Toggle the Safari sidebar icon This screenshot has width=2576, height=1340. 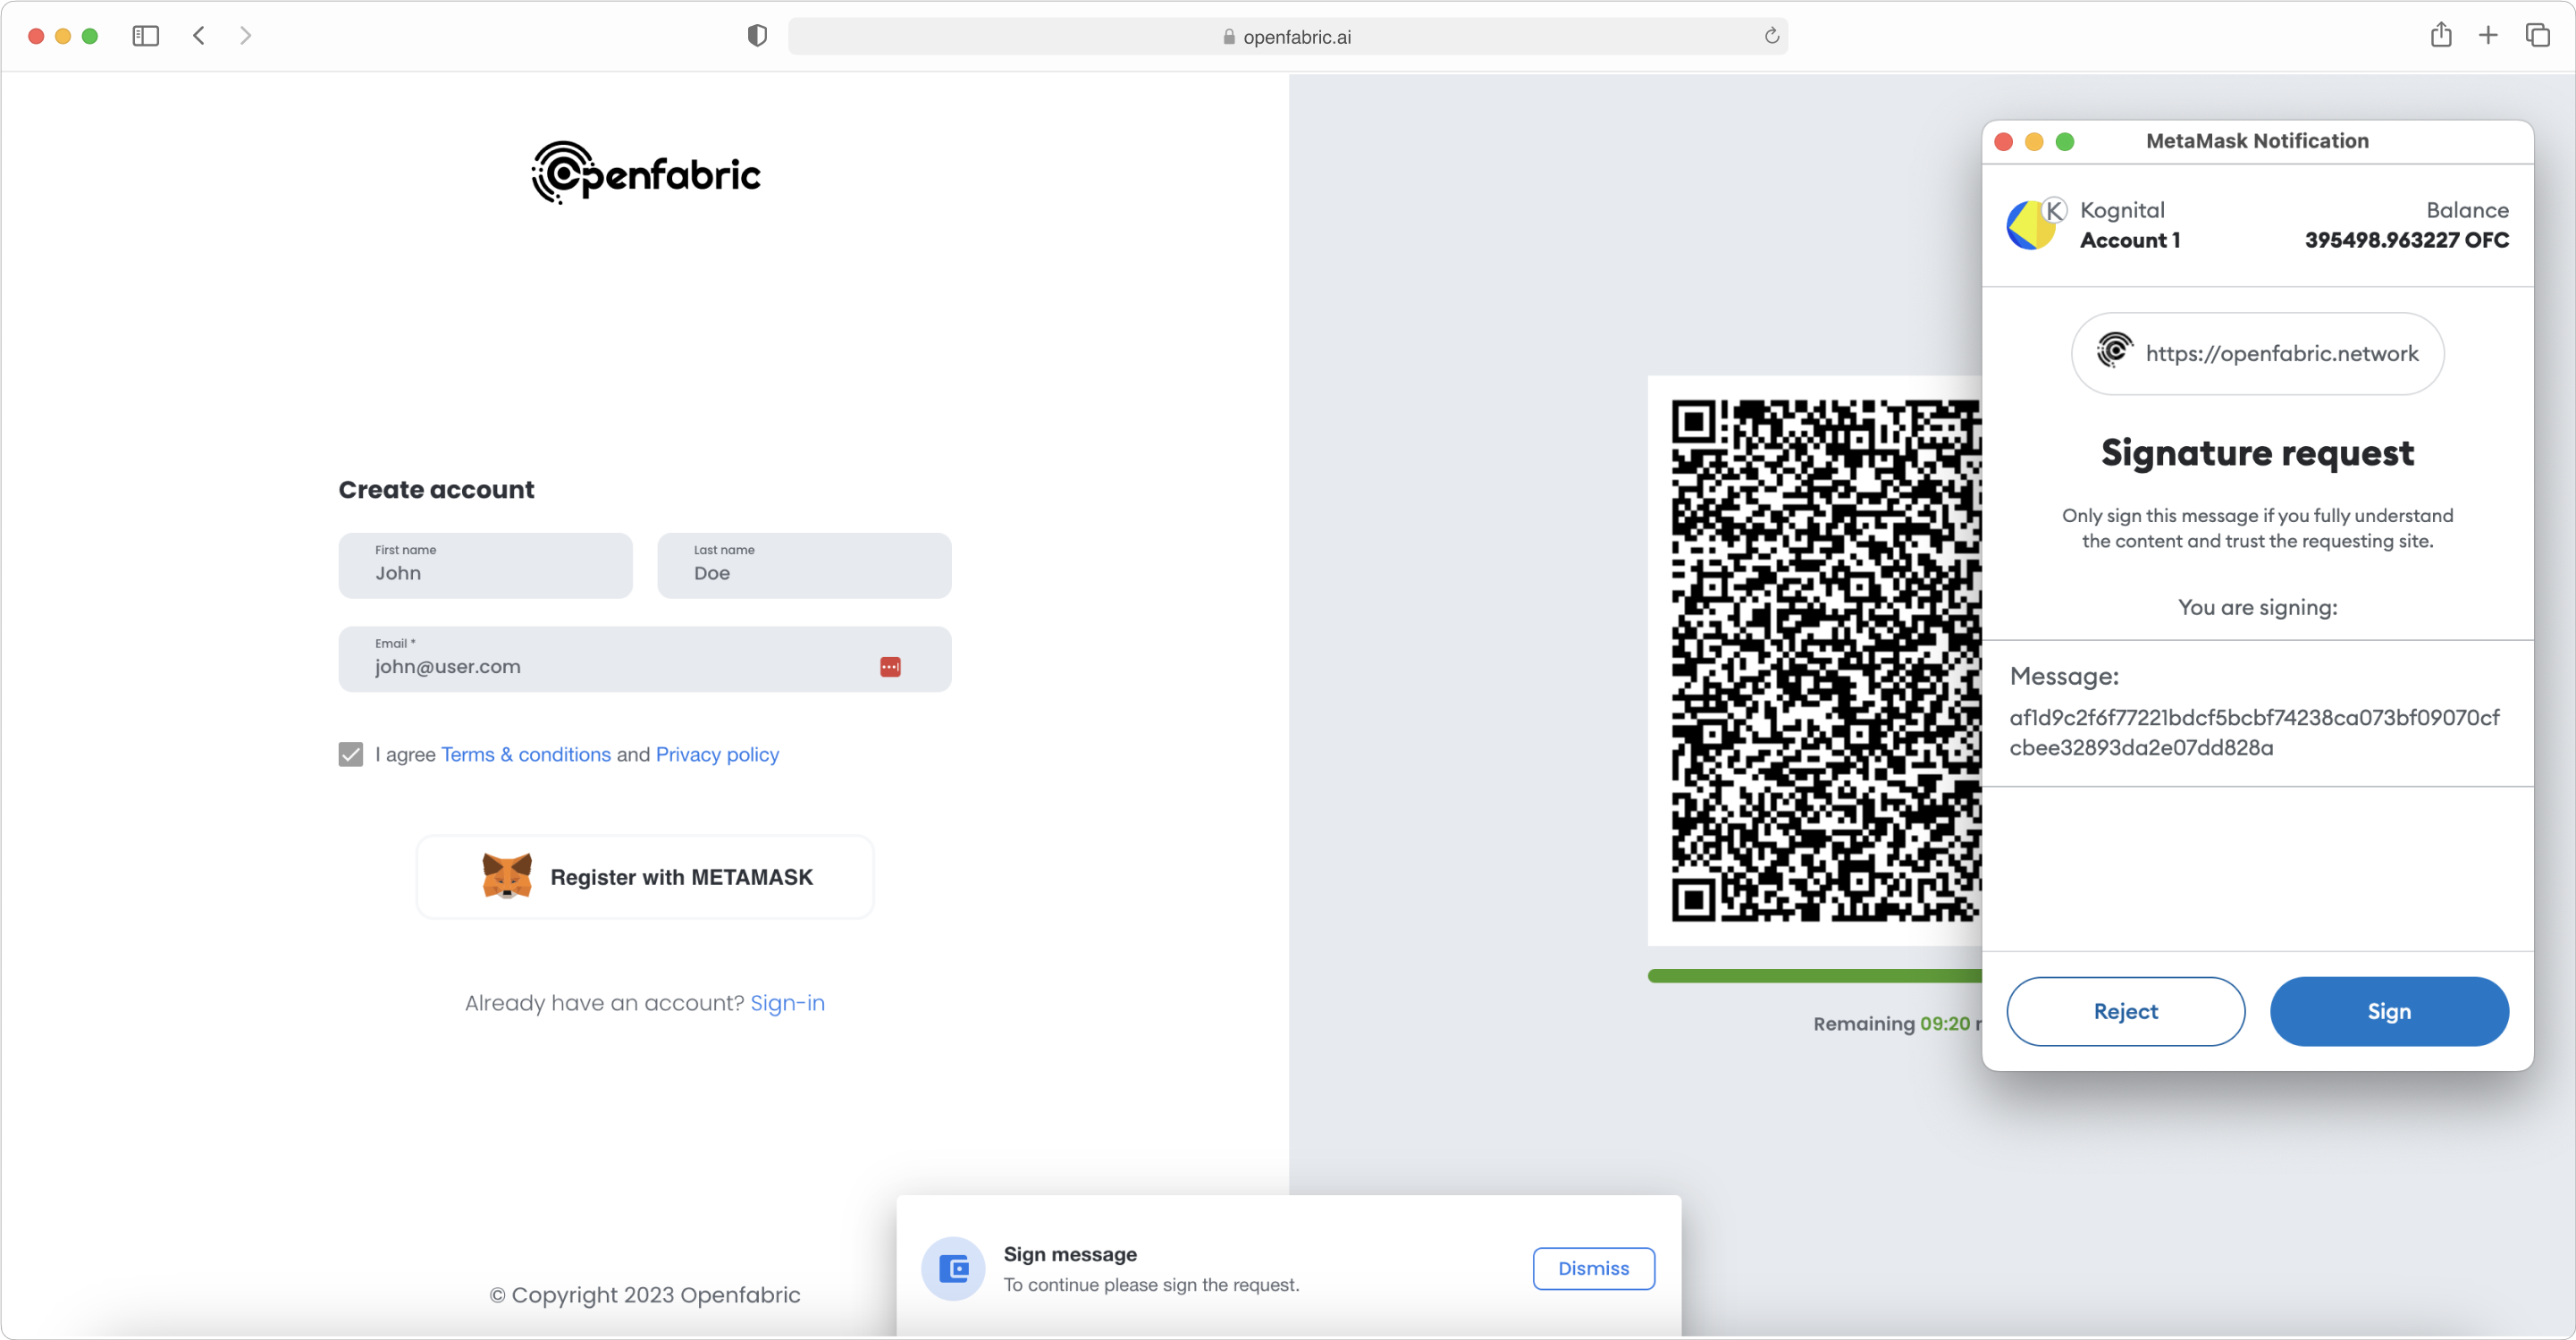(x=145, y=36)
